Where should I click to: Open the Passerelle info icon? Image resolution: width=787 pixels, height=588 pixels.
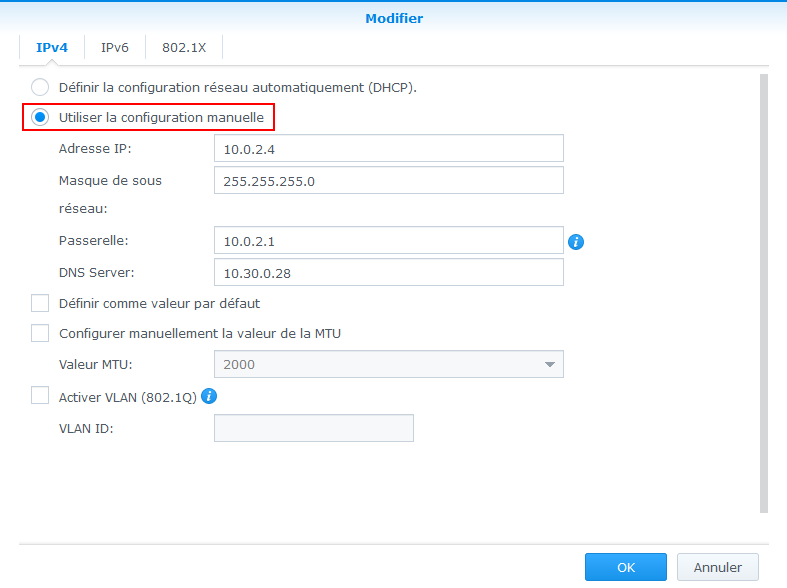click(x=576, y=242)
